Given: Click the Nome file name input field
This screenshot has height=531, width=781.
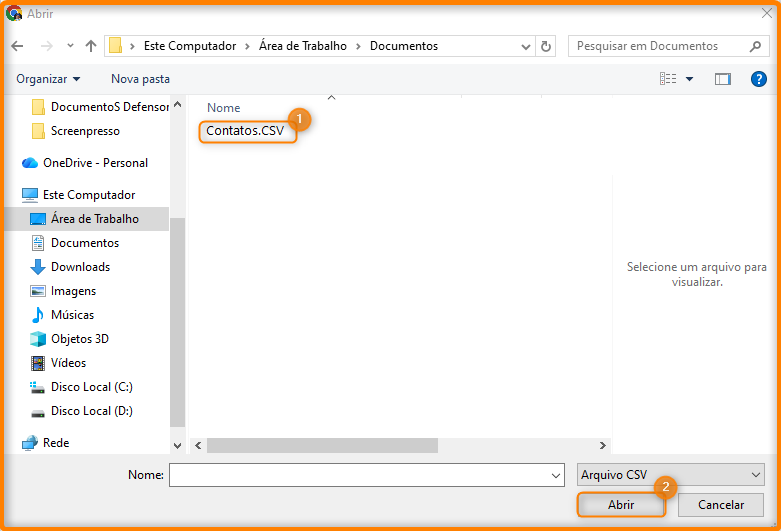Looking at the screenshot, I should coord(365,475).
